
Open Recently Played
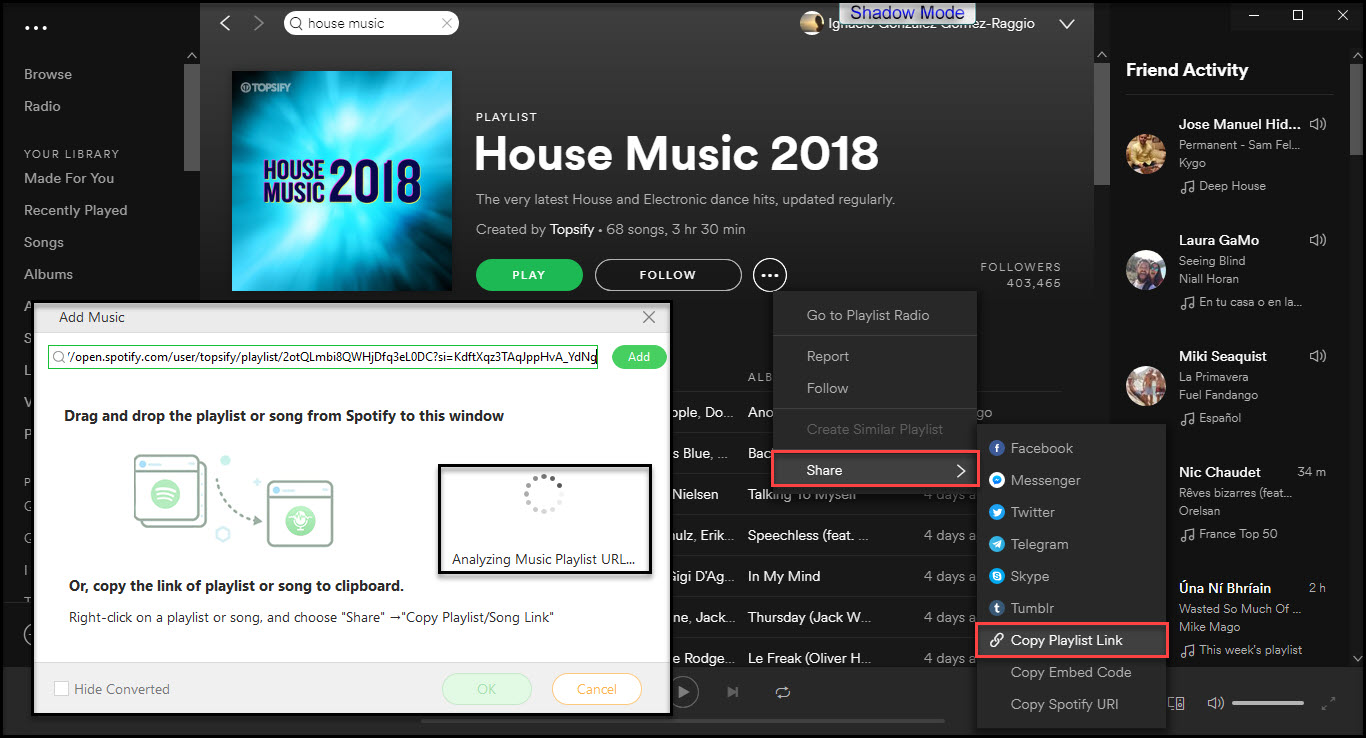[76, 210]
